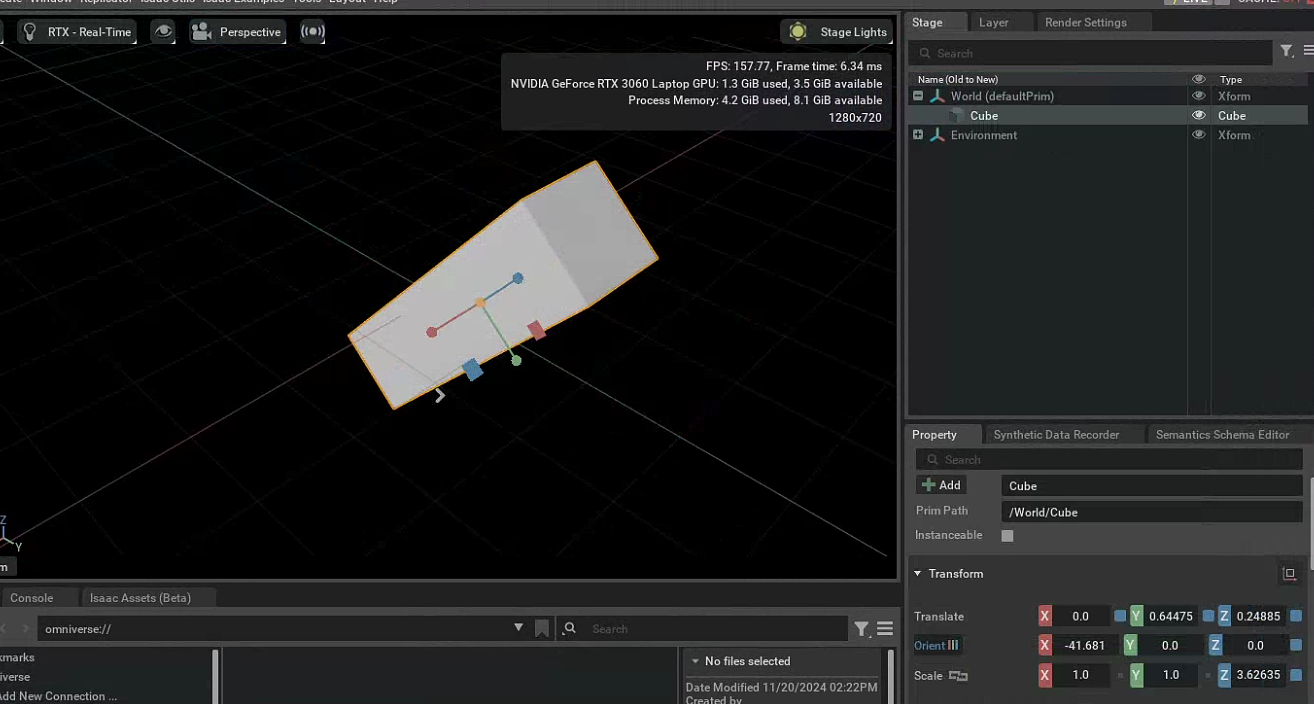Open the omniverse:// path dropdown arrow
This screenshot has height=704, width=1314.
(518, 628)
